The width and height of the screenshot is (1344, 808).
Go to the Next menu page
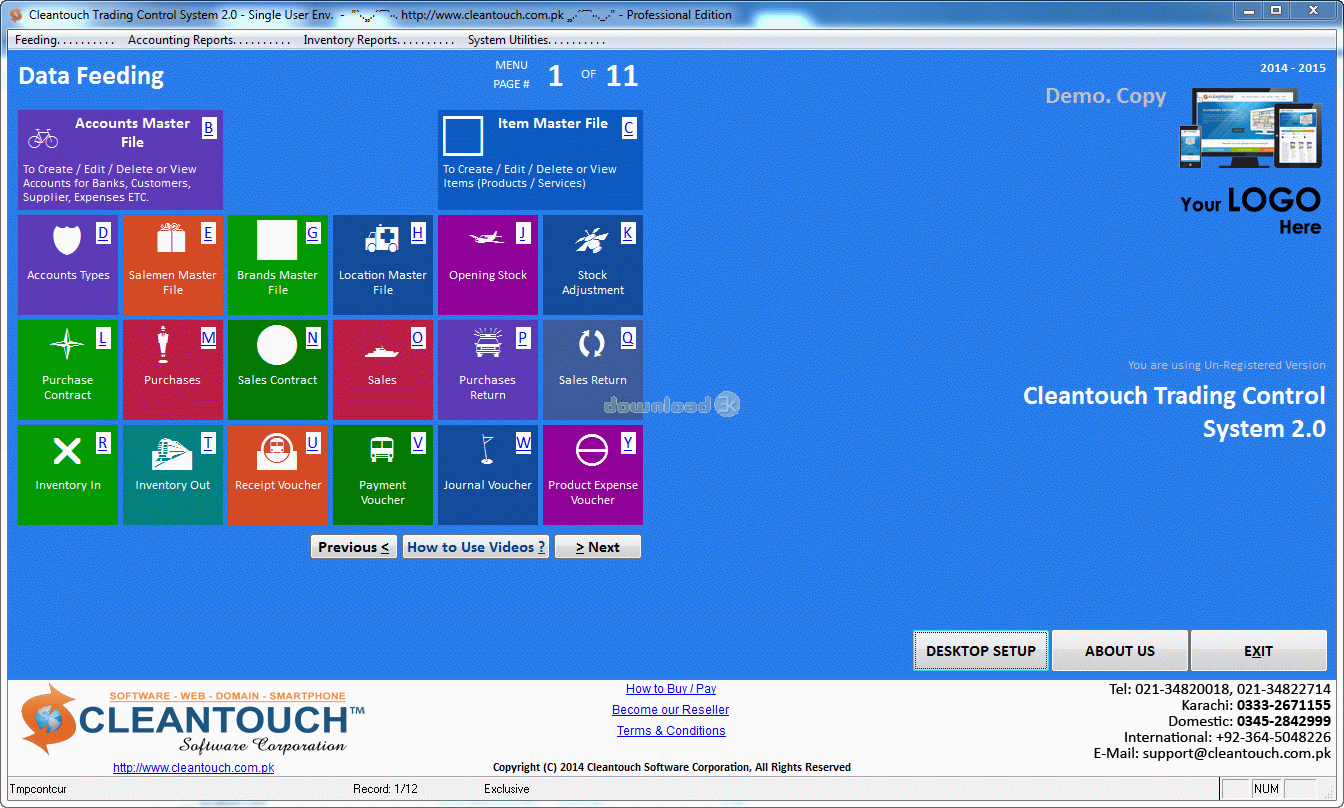pos(598,547)
